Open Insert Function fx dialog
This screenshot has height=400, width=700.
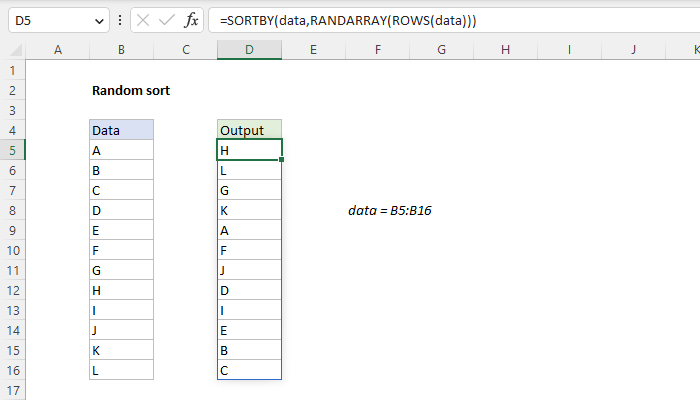(191, 20)
